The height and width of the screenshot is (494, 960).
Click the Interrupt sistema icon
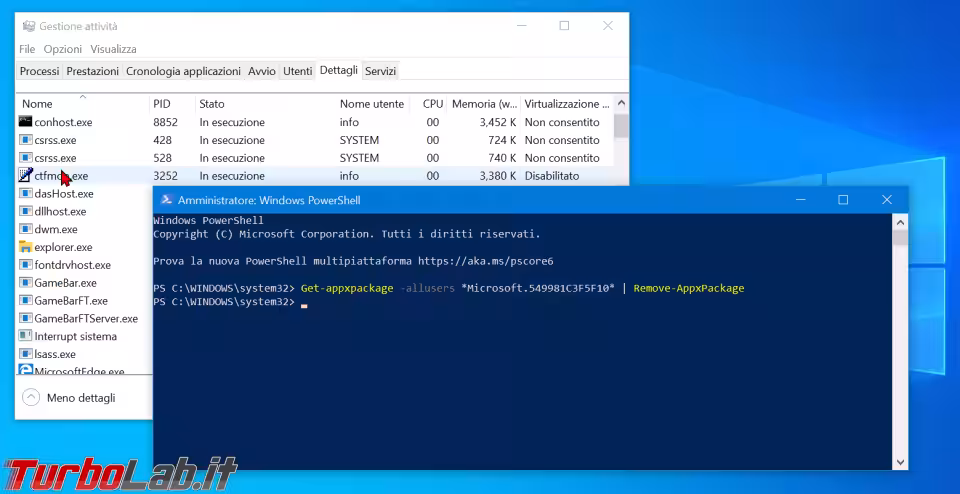click(25, 336)
